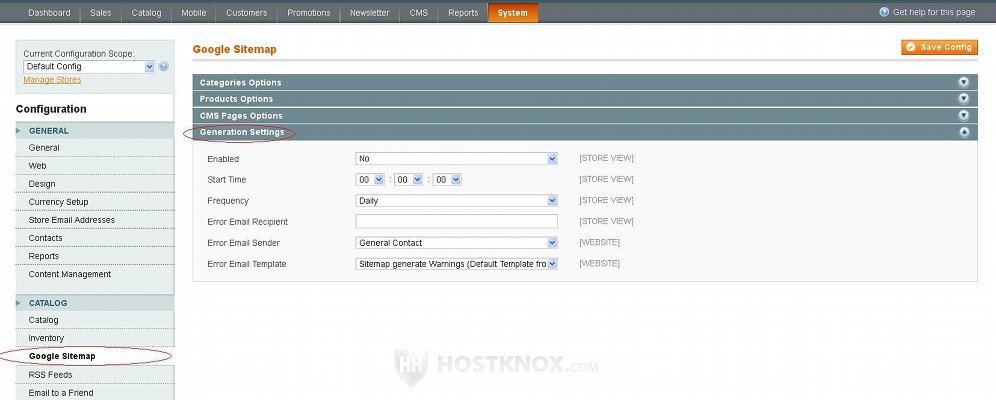Open the Current Configuration Scope dropdown

click(x=89, y=66)
